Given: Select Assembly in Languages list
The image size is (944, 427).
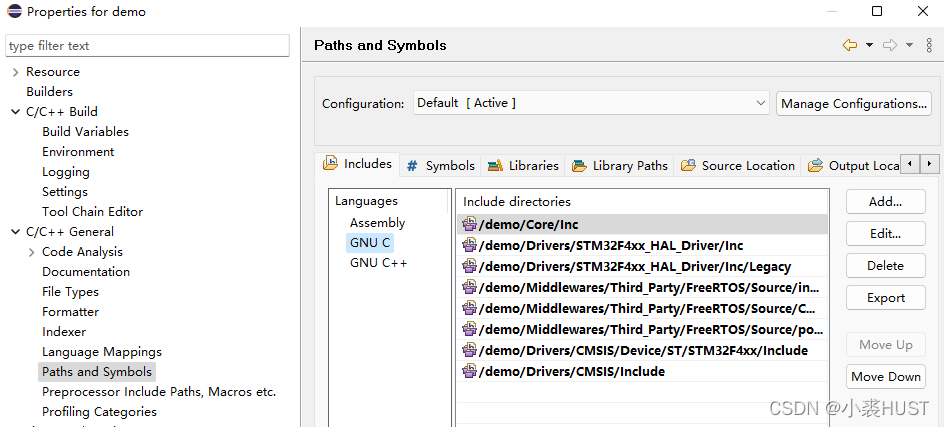Looking at the screenshot, I should tap(377, 223).
